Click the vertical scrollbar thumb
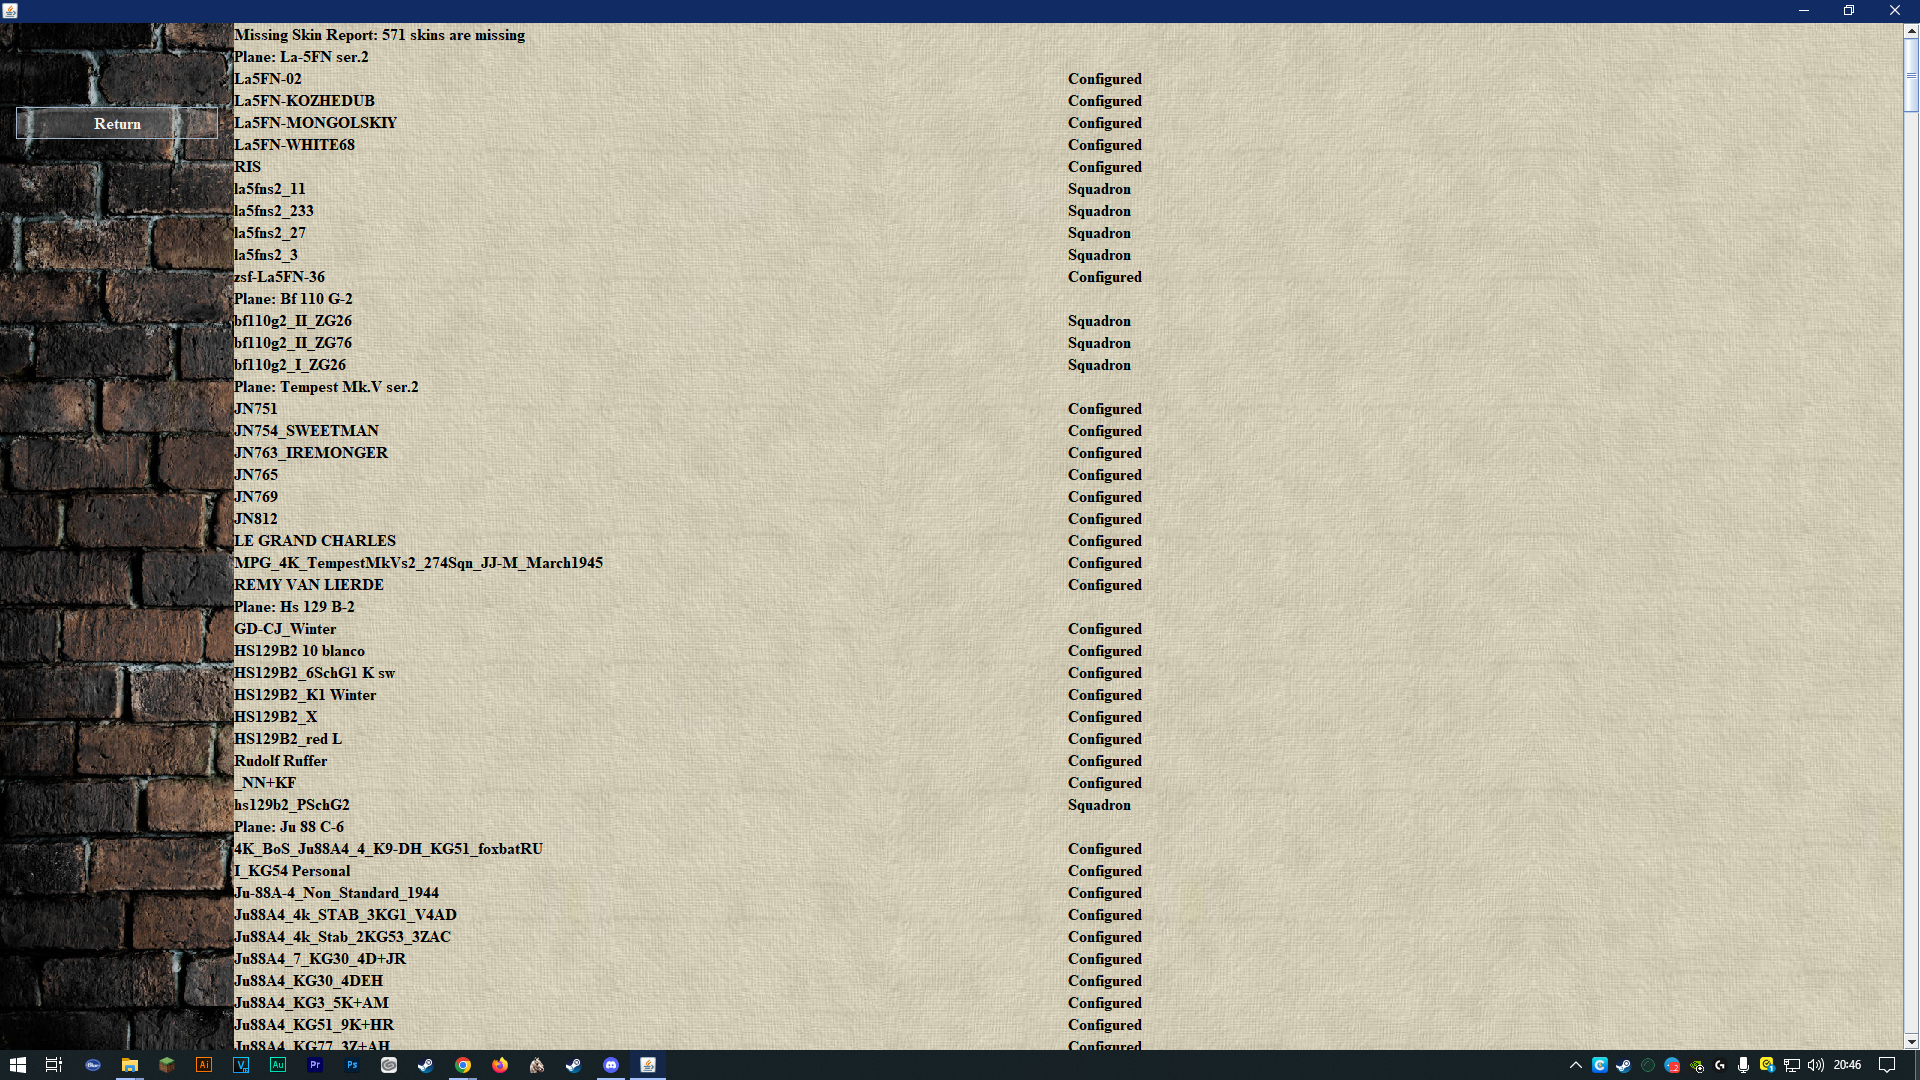1920x1080 pixels. 1911,75
